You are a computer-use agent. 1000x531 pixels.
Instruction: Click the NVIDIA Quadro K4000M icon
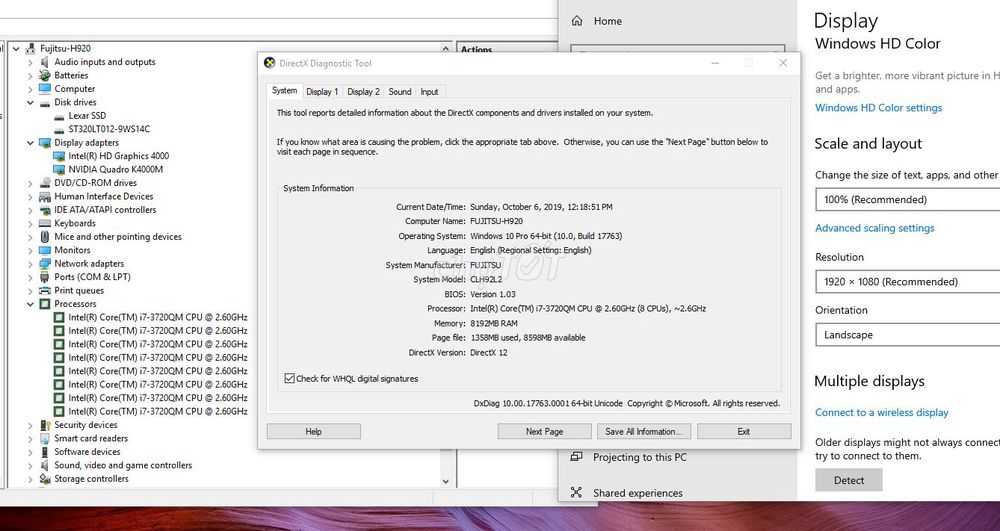(59, 170)
